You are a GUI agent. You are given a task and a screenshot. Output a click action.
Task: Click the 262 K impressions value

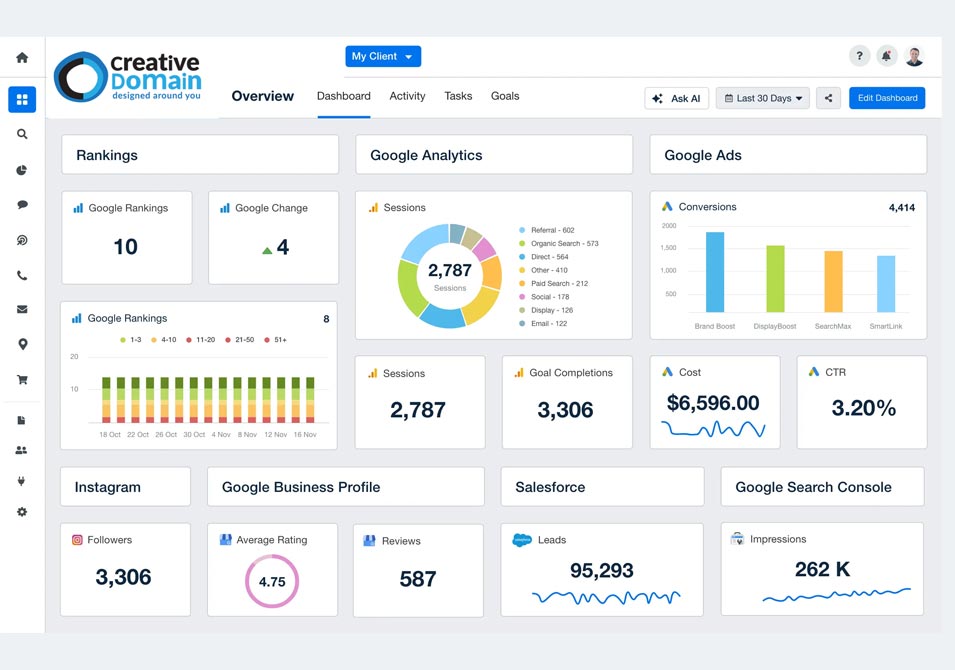822,569
